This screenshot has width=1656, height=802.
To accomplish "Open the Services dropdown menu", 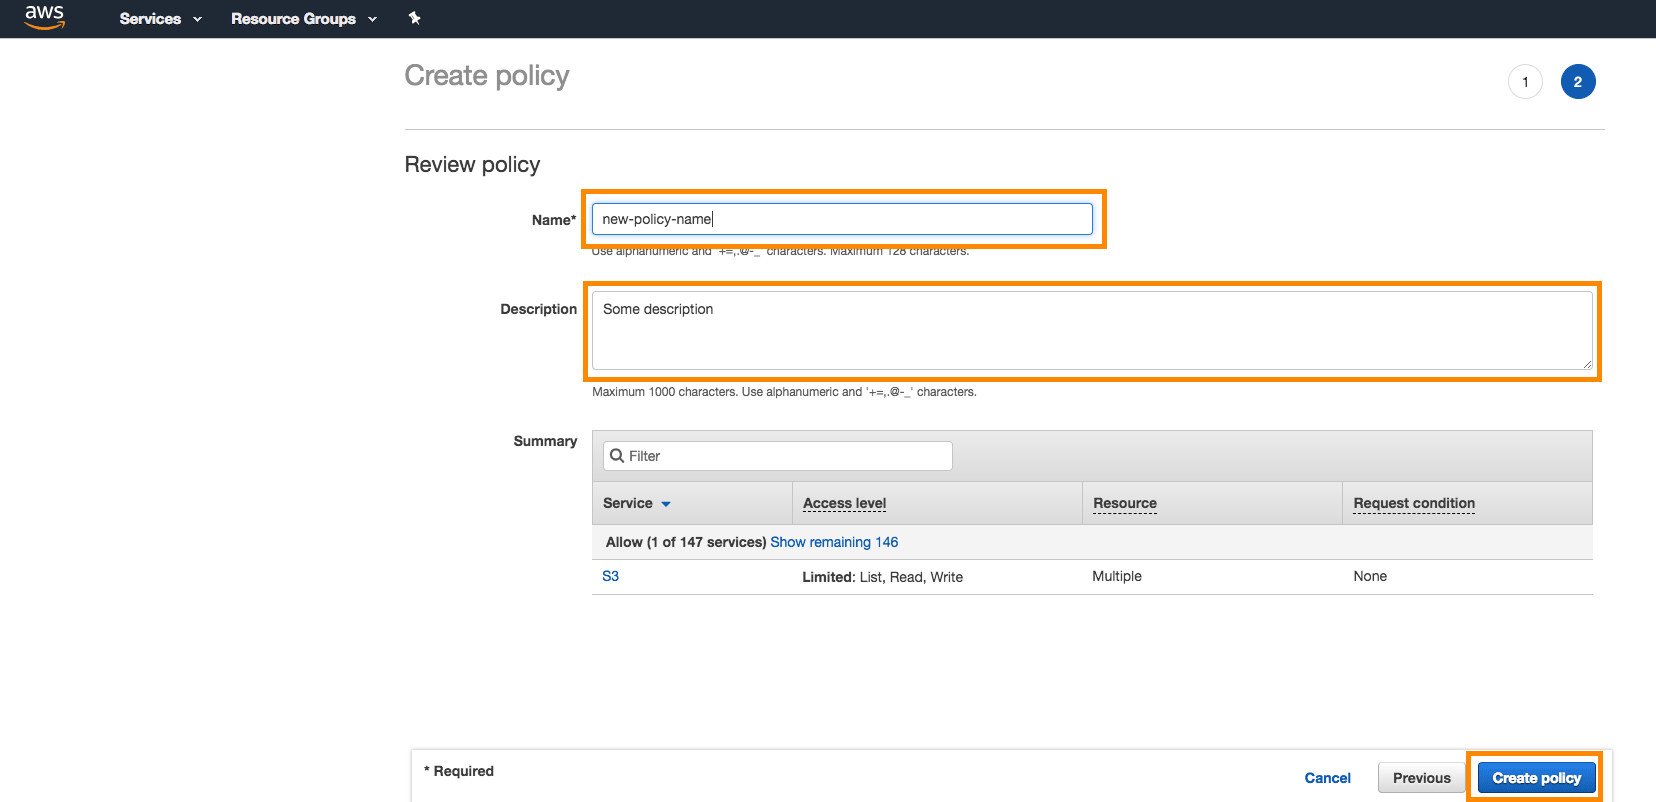I will [x=160, y=19].
